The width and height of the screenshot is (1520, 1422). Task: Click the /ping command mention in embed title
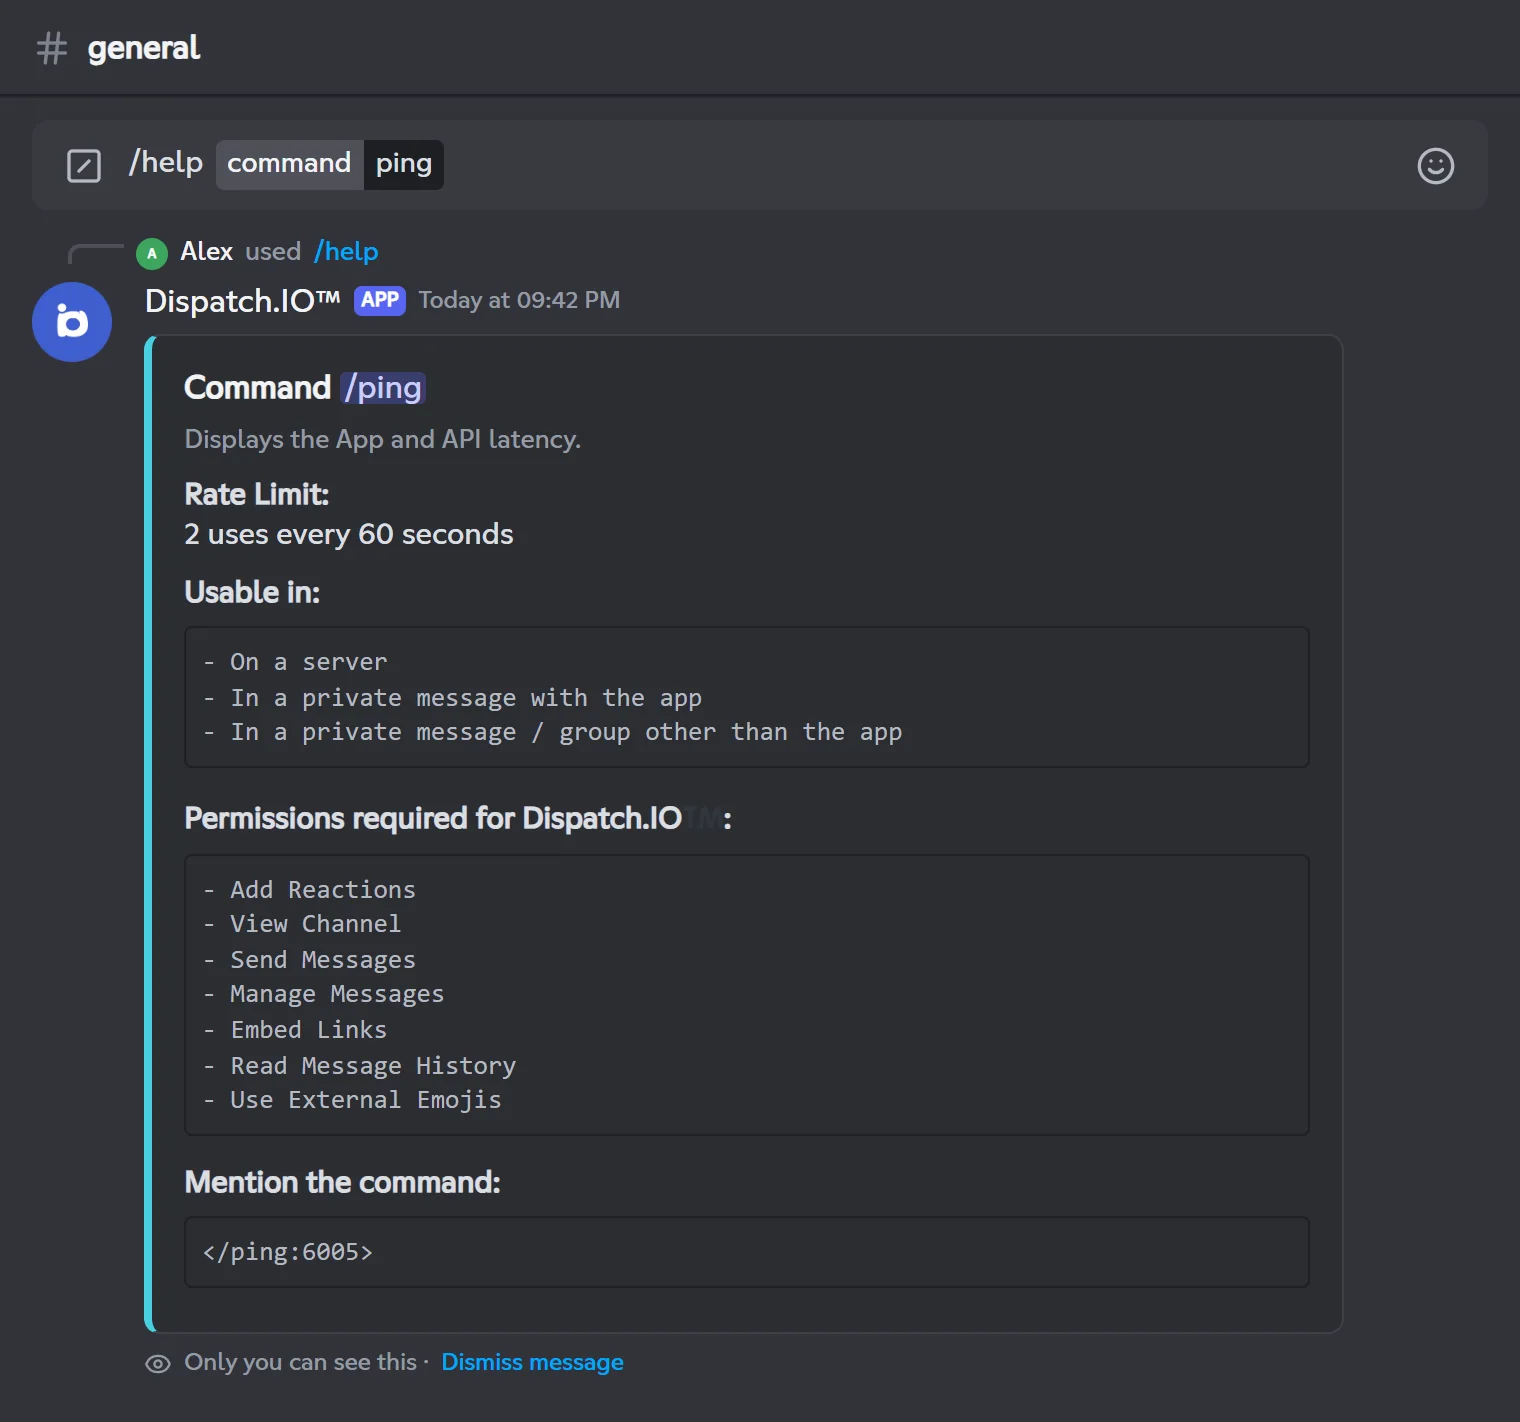click(x=383, y=388)
